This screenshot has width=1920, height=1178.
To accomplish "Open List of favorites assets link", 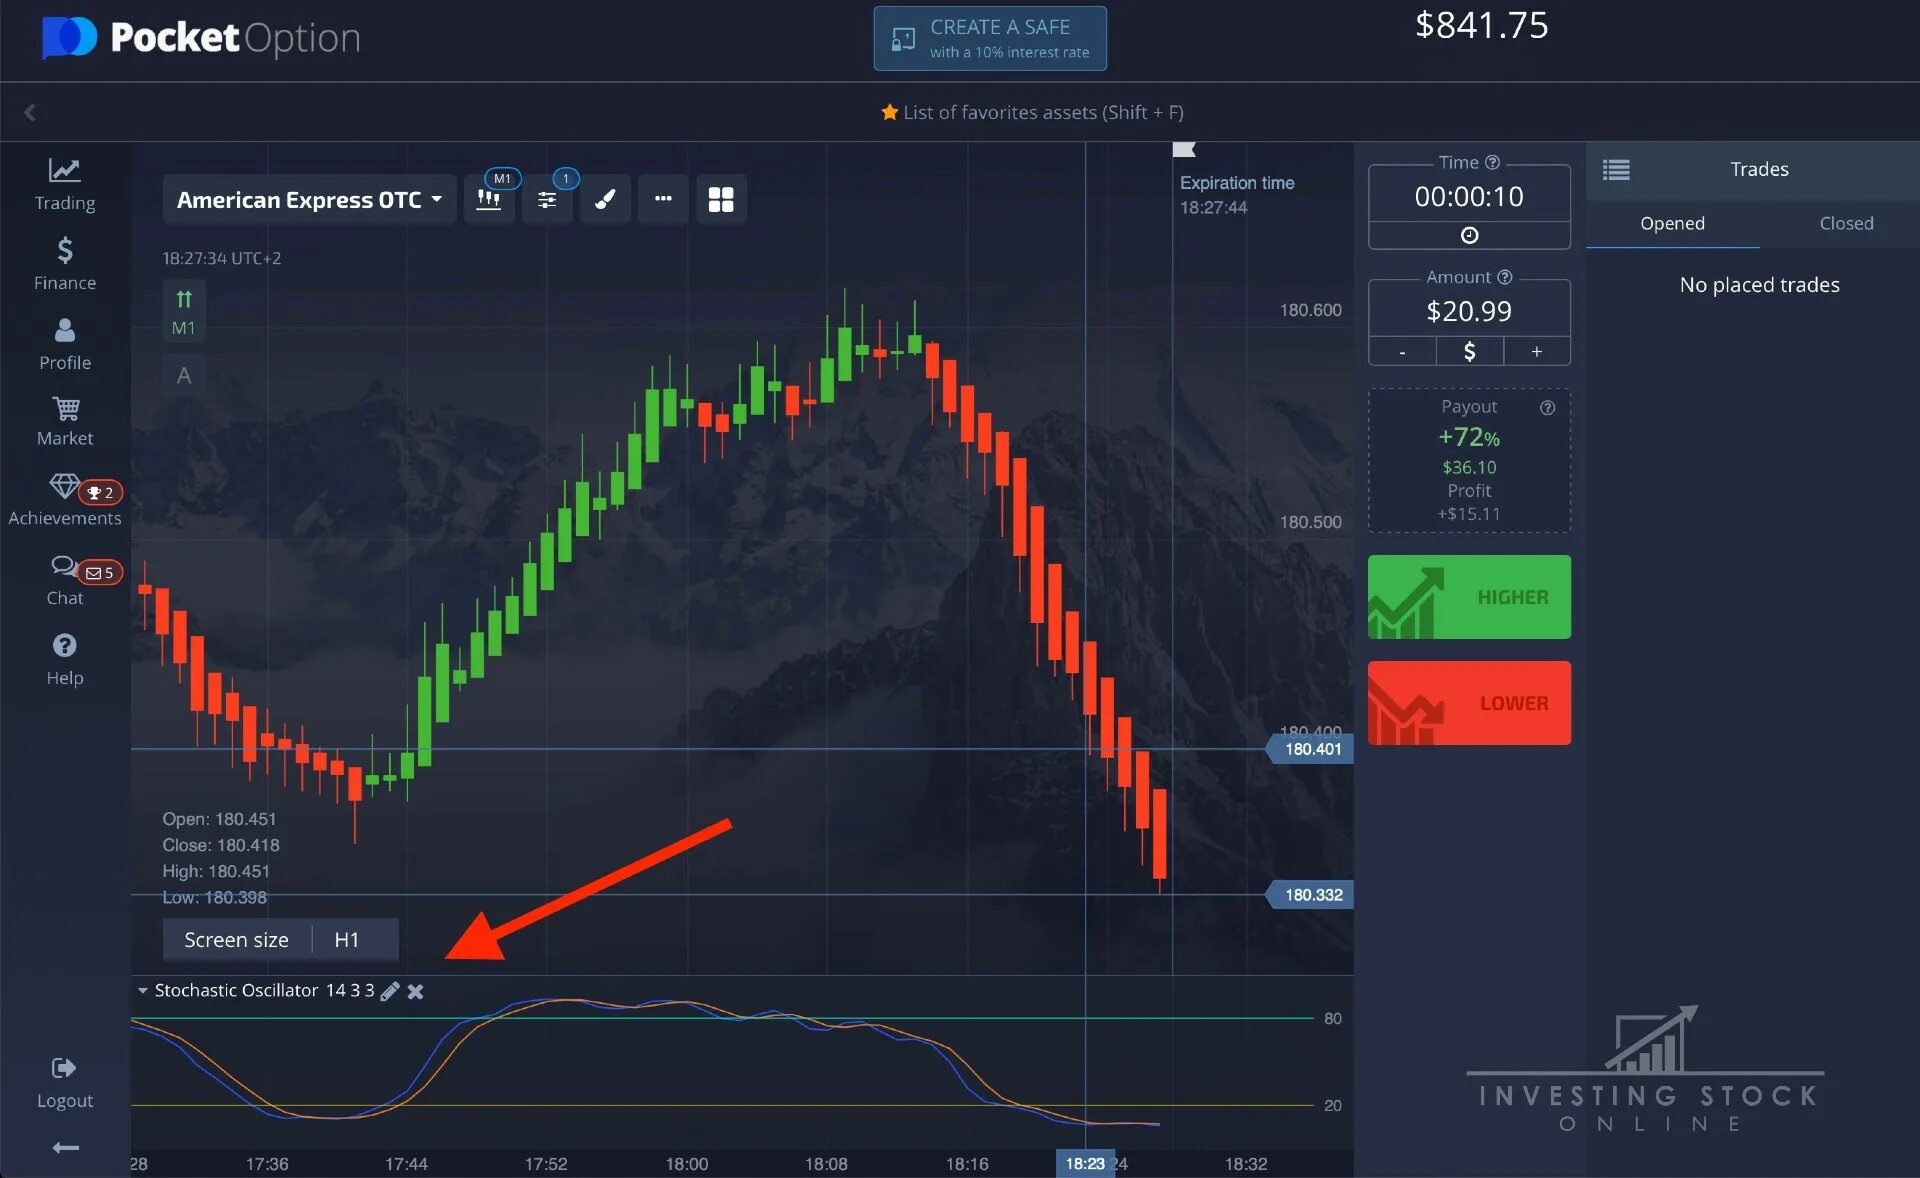I will coord(1032,112).
